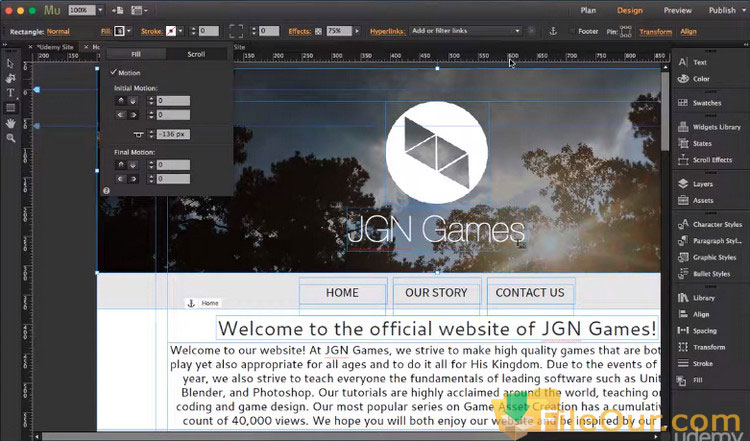Open the Graphic Styles panel

pyautogui.click(x=707, y=257)
